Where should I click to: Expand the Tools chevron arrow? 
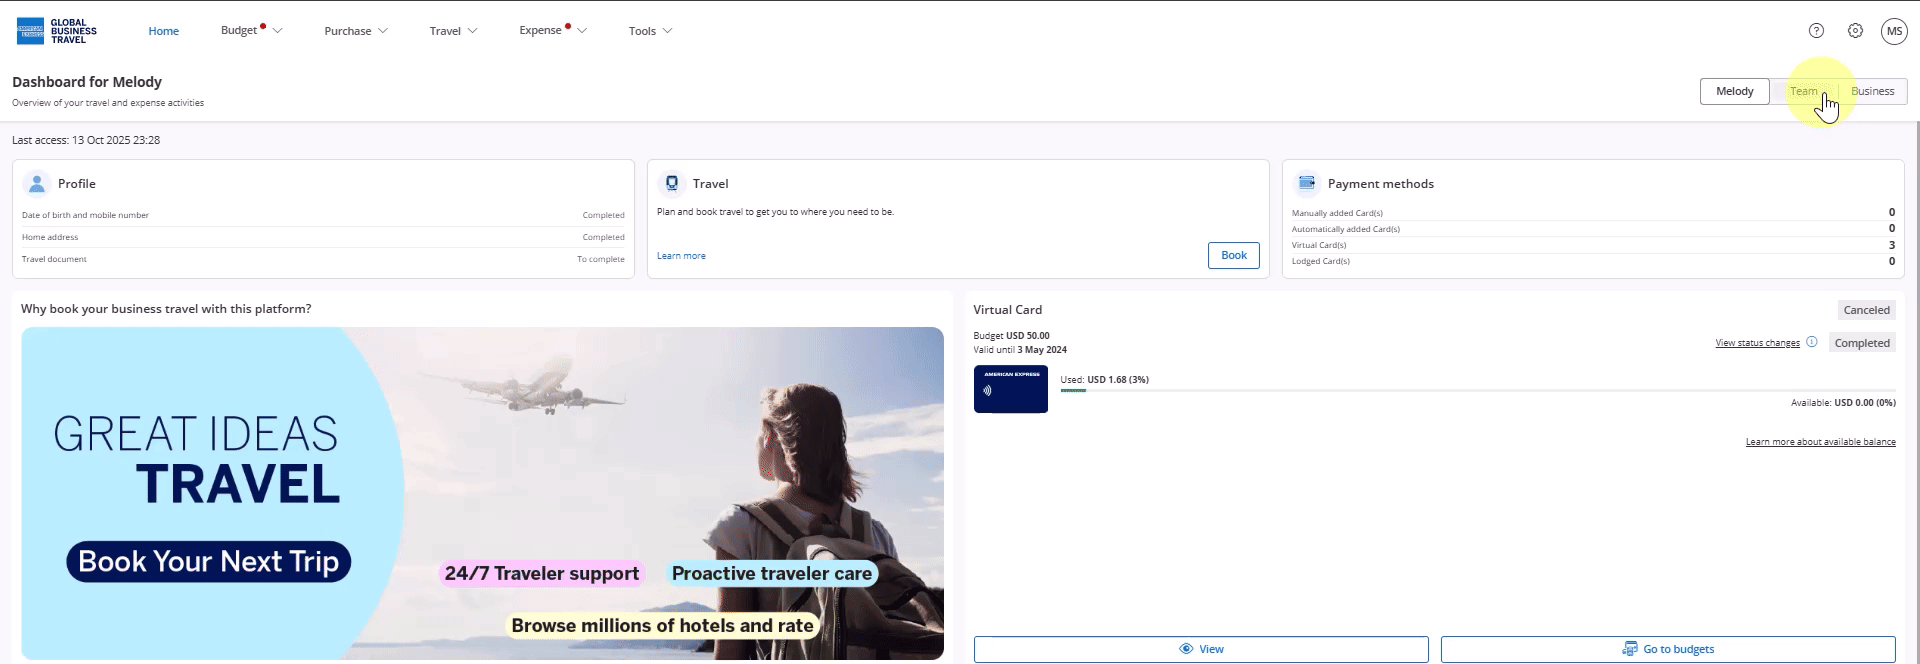point(668,31)
